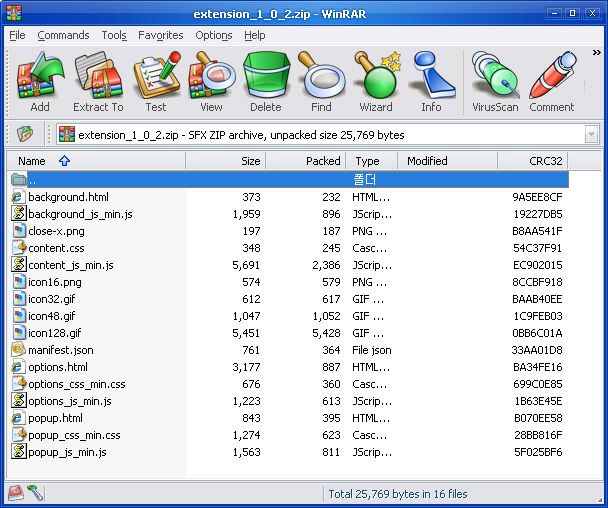
Task: Select icon16.png image icon
Action: (x=18, y=282)
